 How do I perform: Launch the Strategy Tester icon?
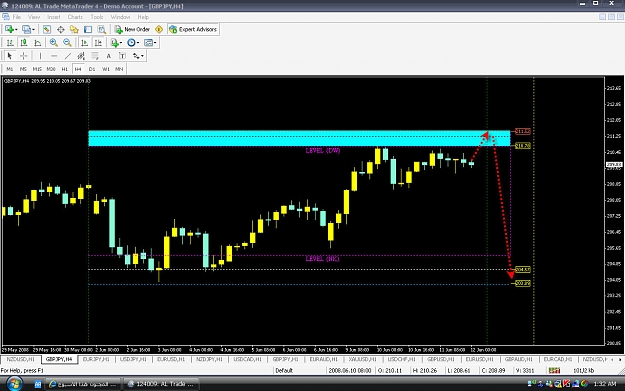[x=102, y=29]
